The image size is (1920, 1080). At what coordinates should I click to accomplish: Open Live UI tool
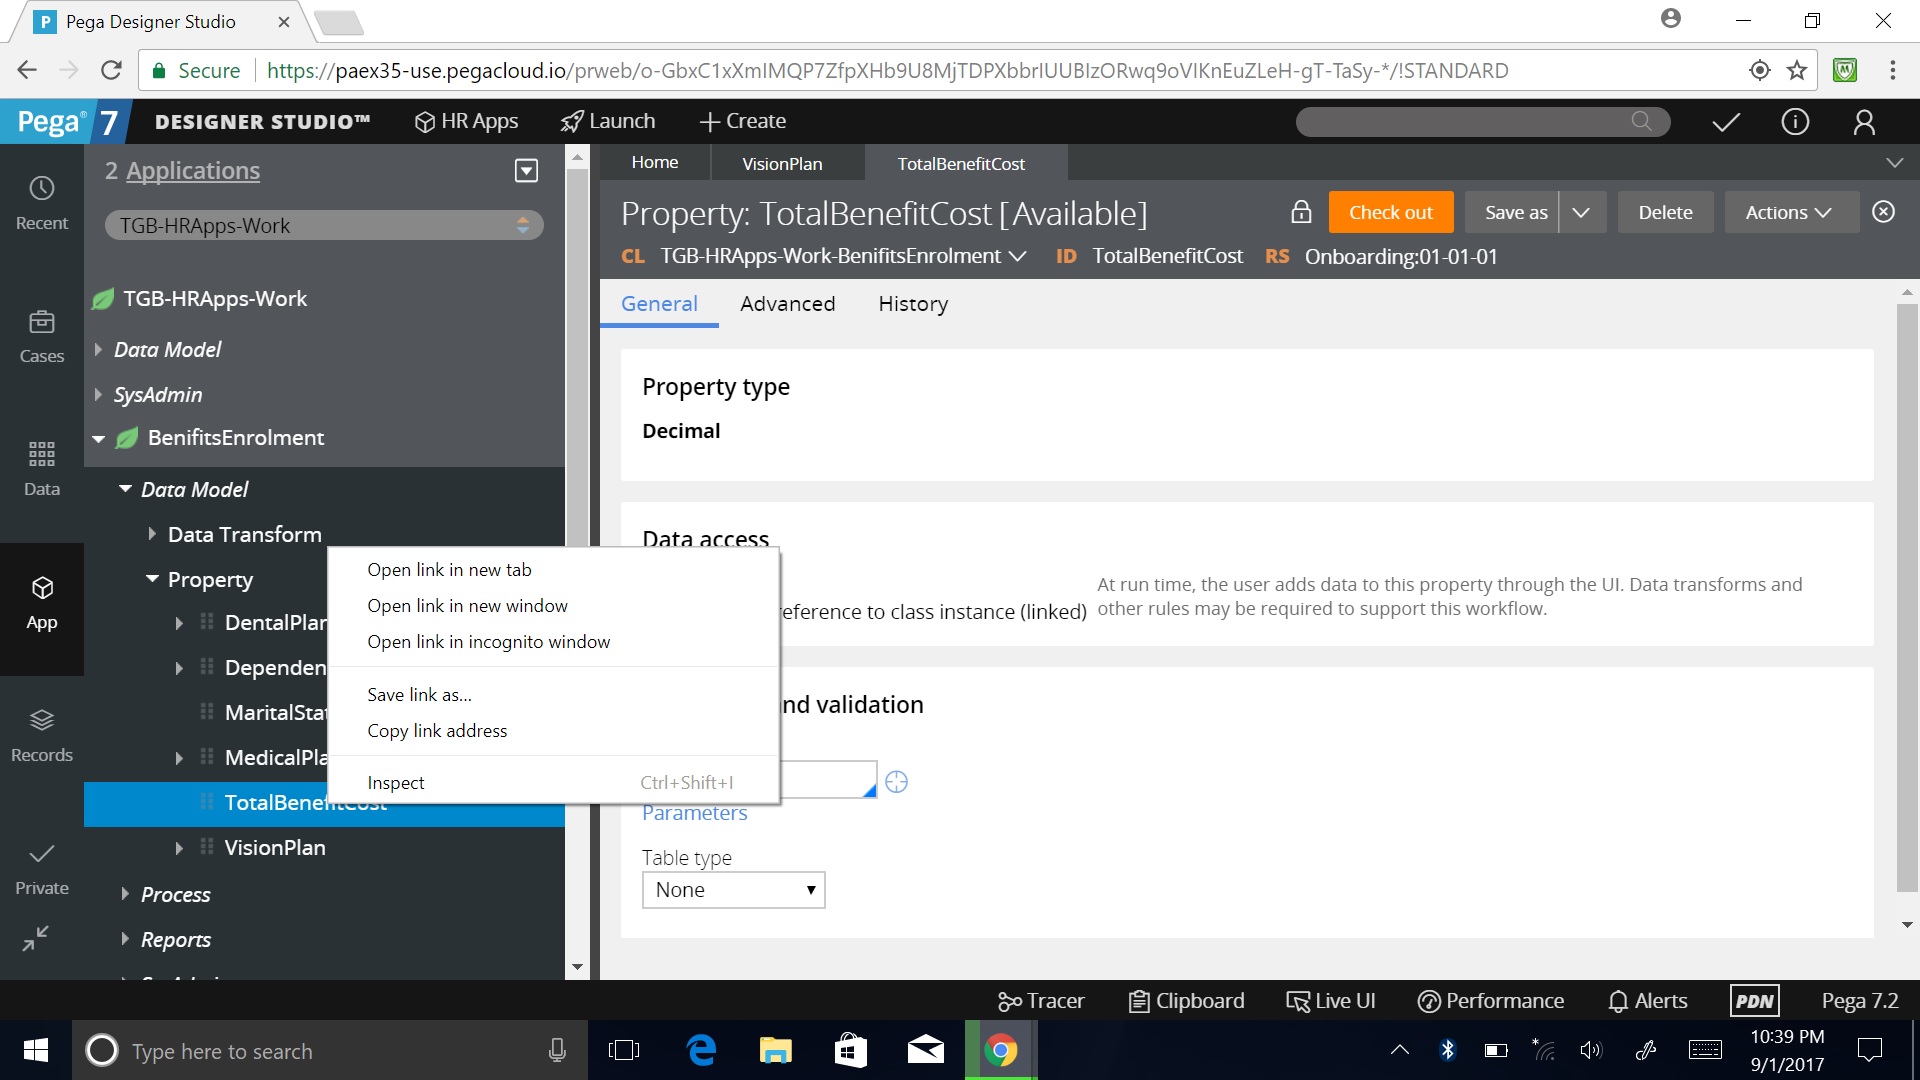(x=1331, y=1001)
